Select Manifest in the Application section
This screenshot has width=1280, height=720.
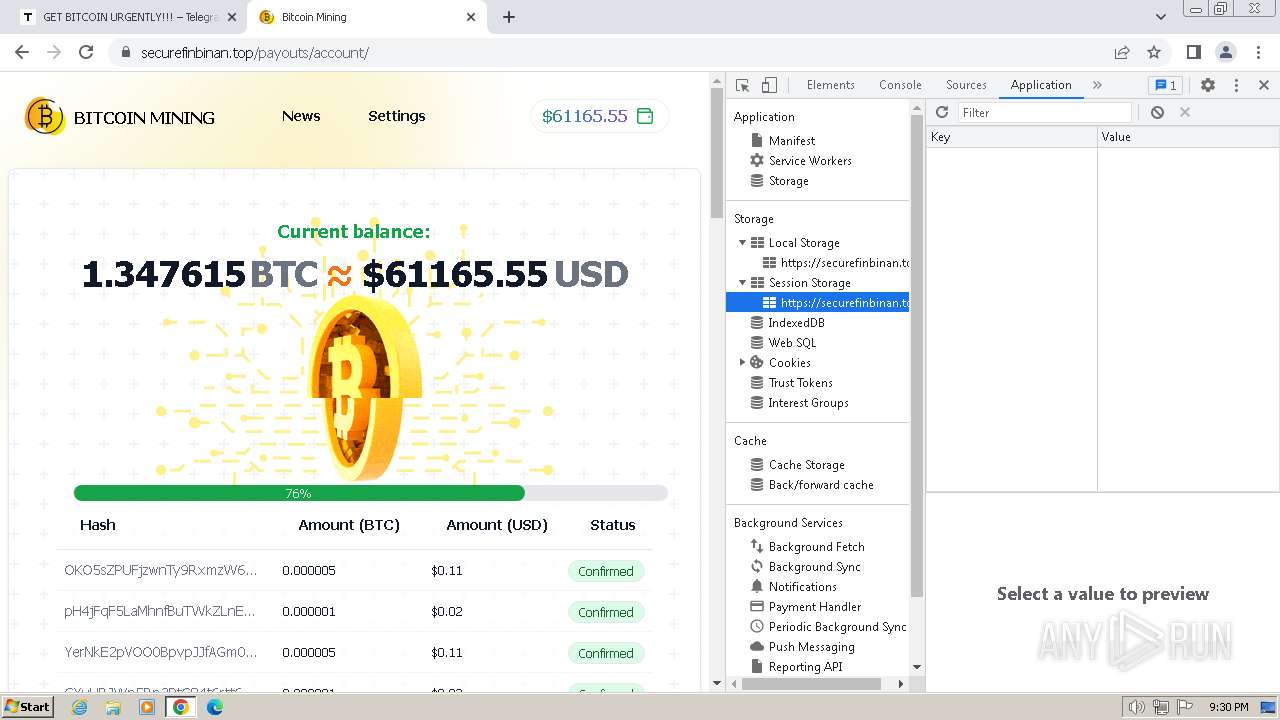(791, 141)
